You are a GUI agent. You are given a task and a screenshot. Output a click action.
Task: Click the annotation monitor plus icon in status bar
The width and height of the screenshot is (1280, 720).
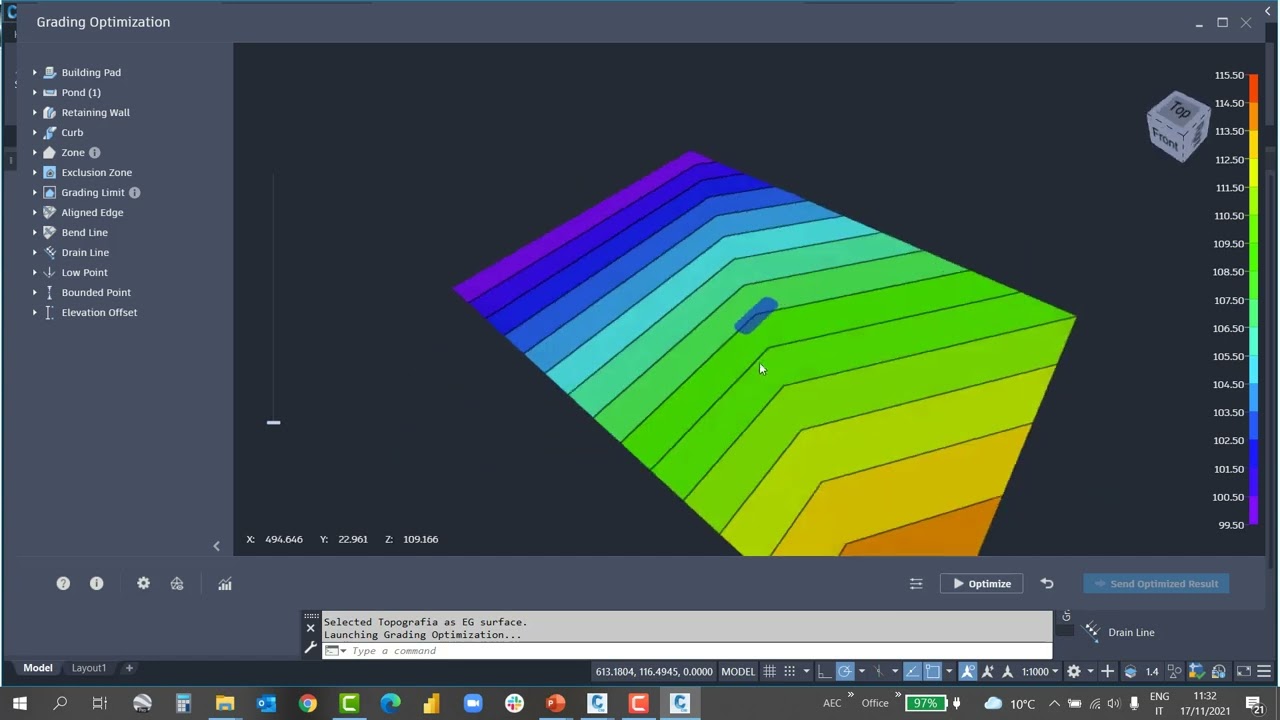click(x=1107, y=672)
